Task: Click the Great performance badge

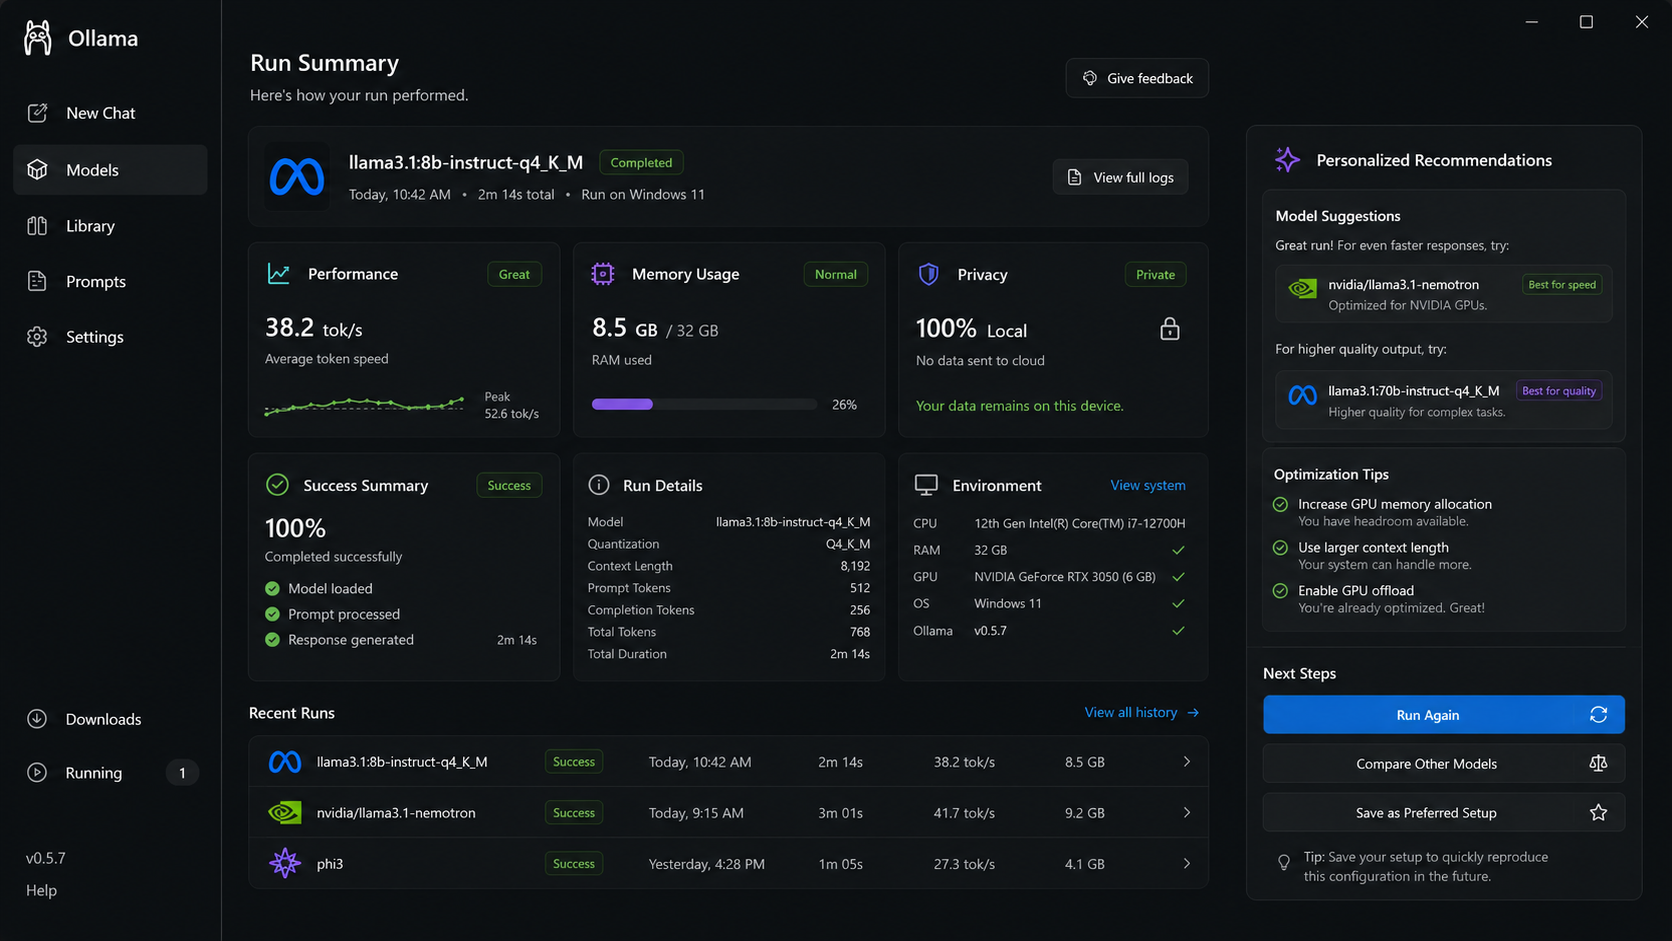Action: tap(514, 274)
